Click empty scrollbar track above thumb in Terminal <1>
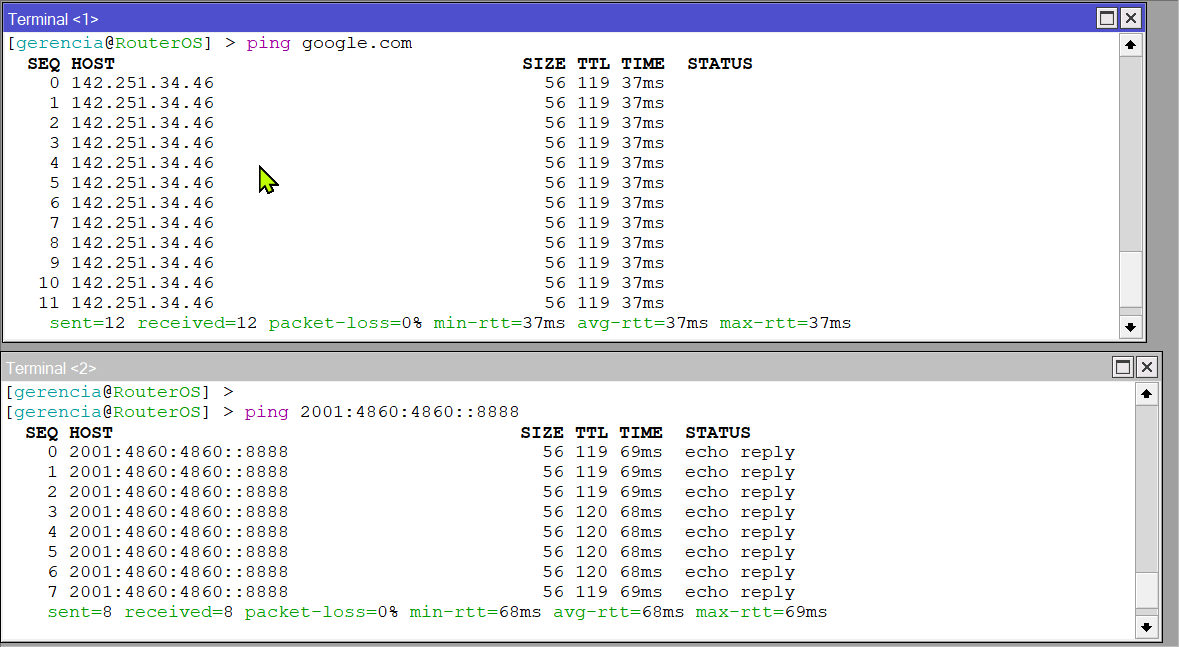Screen dimensions: 1179x647 (1130, 150)
